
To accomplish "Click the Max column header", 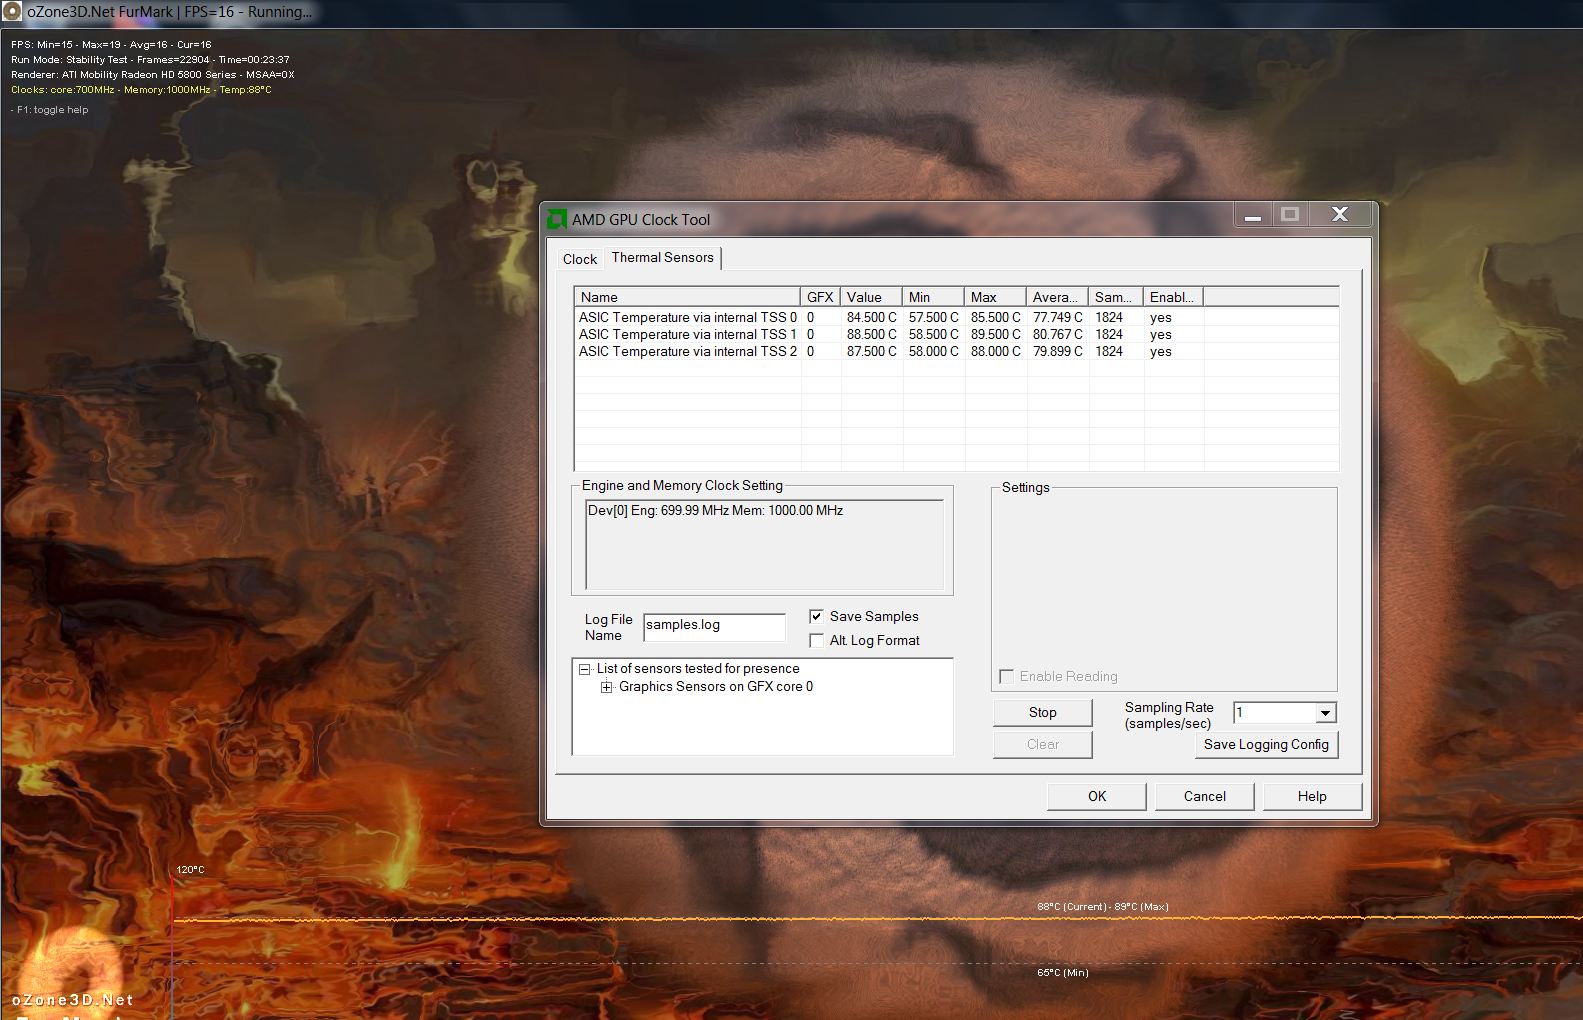I will 996,297.
